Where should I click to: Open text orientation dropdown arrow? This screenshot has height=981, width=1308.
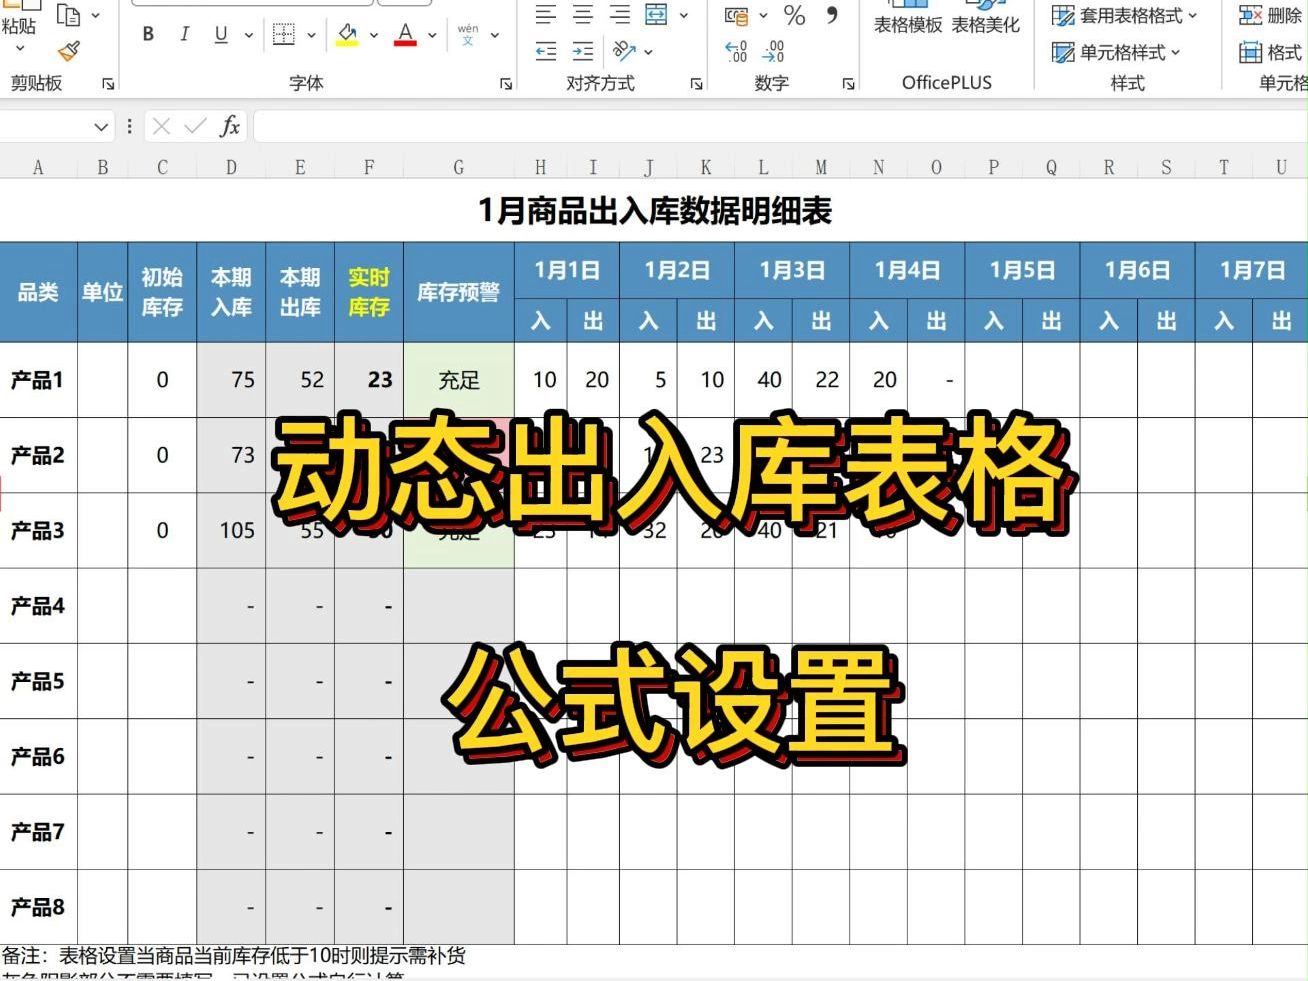(649, 52)
